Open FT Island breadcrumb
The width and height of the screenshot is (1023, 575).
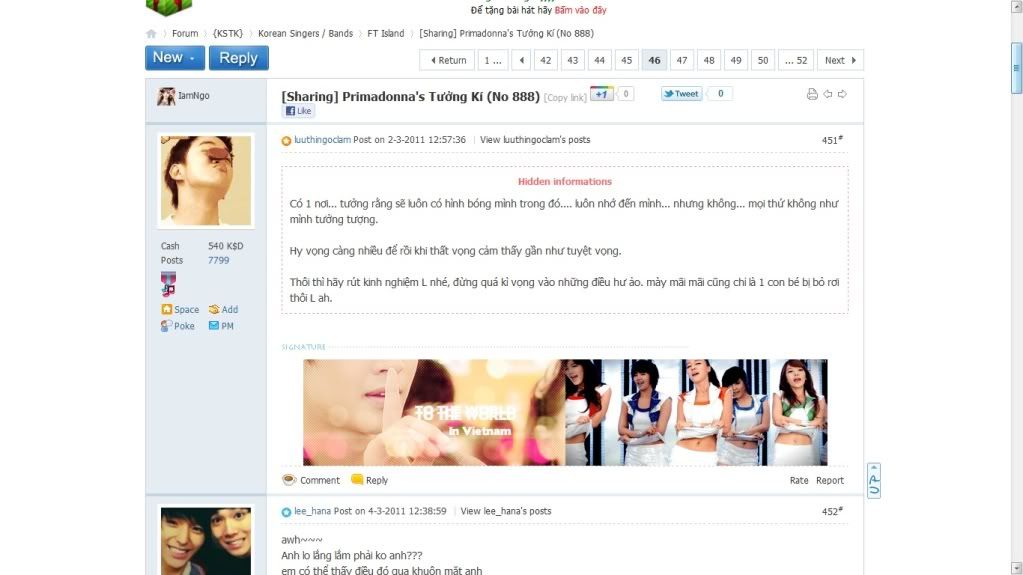coord(386,33)
